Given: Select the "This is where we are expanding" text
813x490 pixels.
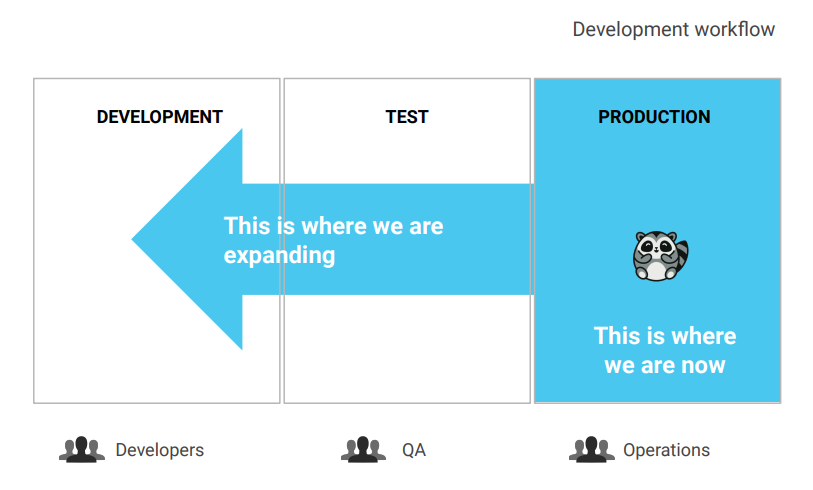Looking at the screenshot, I should click(333, 240).
